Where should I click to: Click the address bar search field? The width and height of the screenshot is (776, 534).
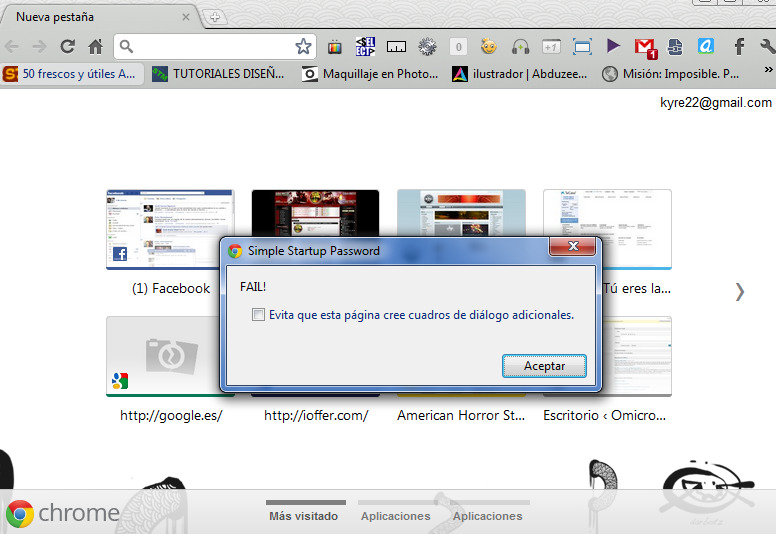click(214, 47)
